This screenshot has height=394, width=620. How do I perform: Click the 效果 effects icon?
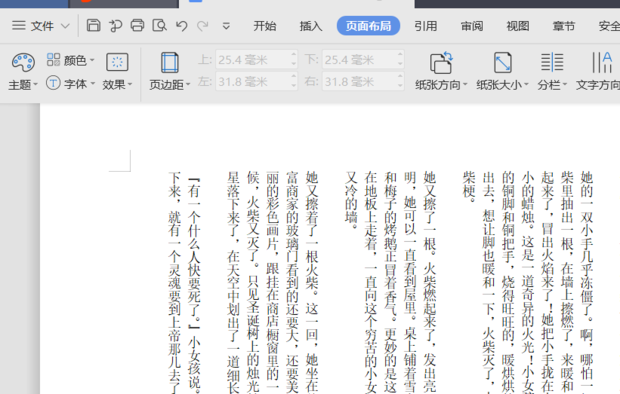(117, 62)
